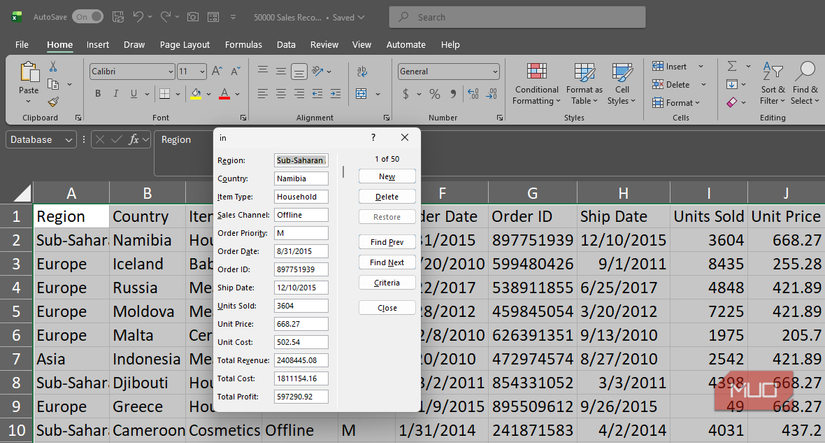
Task: Open Find & Select menu
Action: [805, 83]
